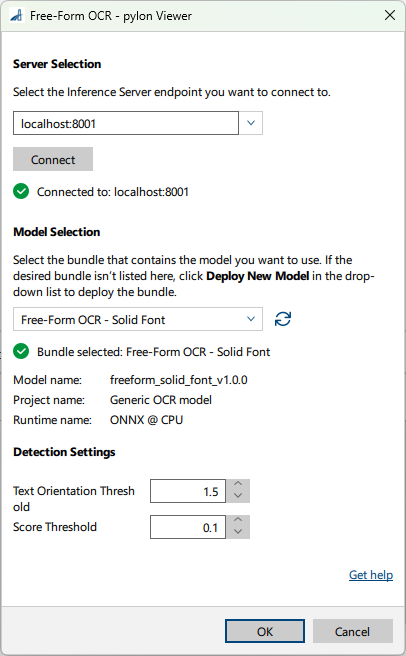The height and width of the screenshot is (656, 406).
Task: Click the Cancel button
Action: pyautogui.click(x=352, y=631)
